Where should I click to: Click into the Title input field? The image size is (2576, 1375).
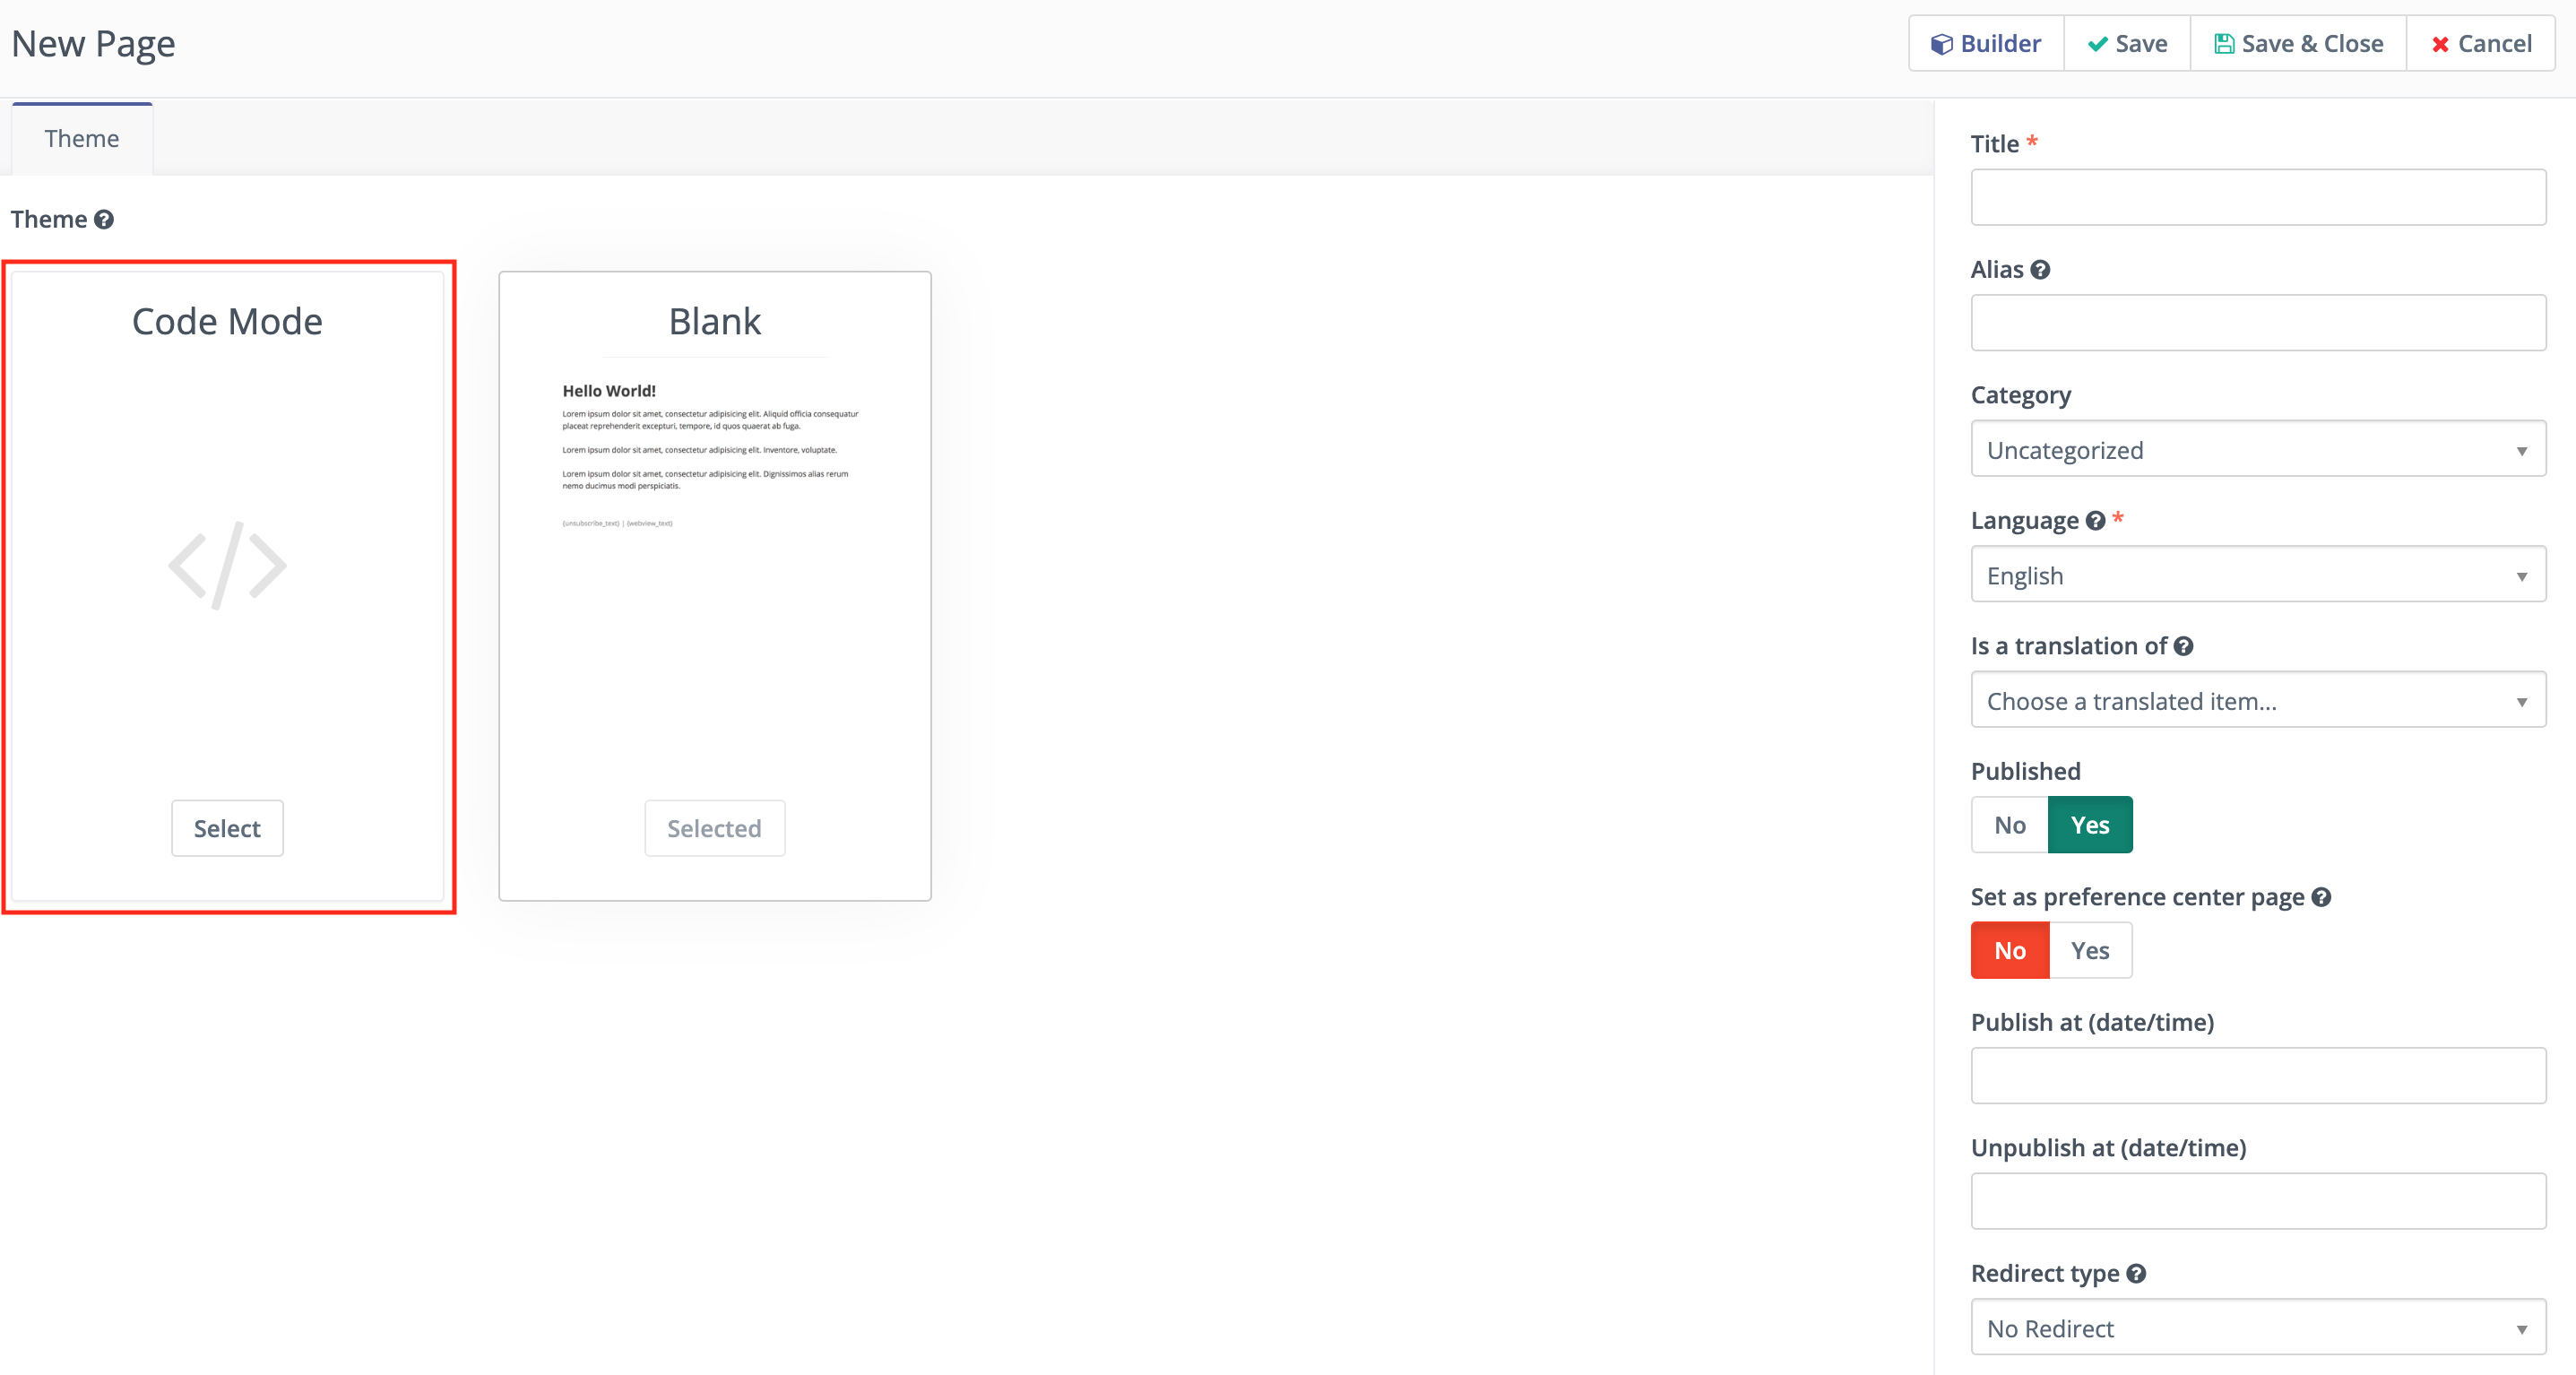coord(2257,197)
